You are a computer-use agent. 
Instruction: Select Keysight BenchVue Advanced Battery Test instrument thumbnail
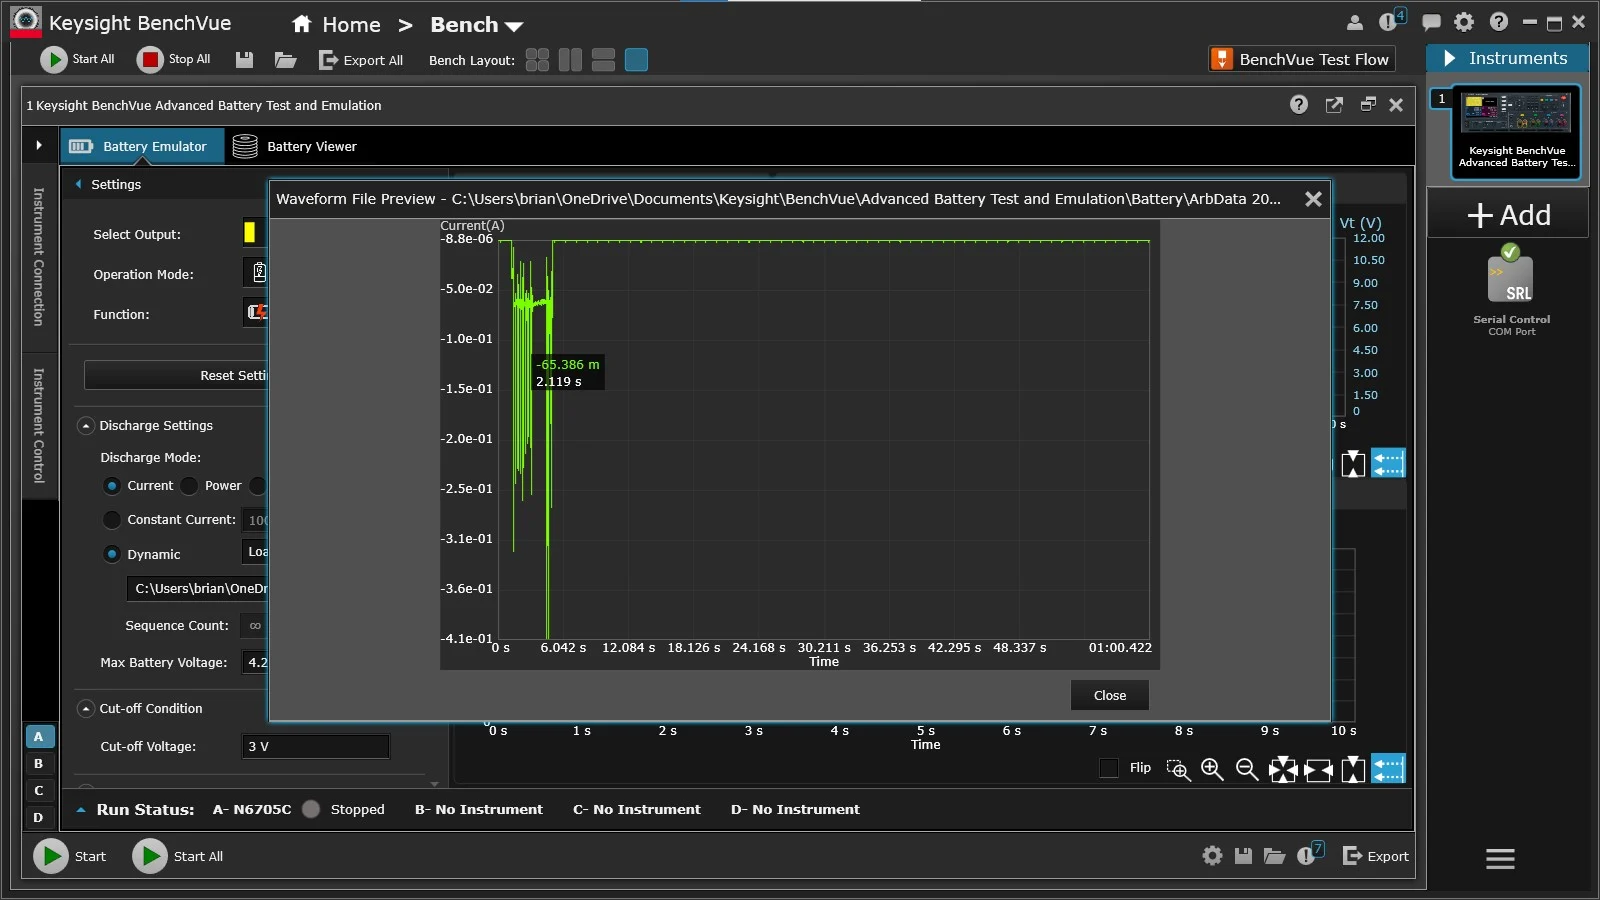click(x=1516, y=132)
